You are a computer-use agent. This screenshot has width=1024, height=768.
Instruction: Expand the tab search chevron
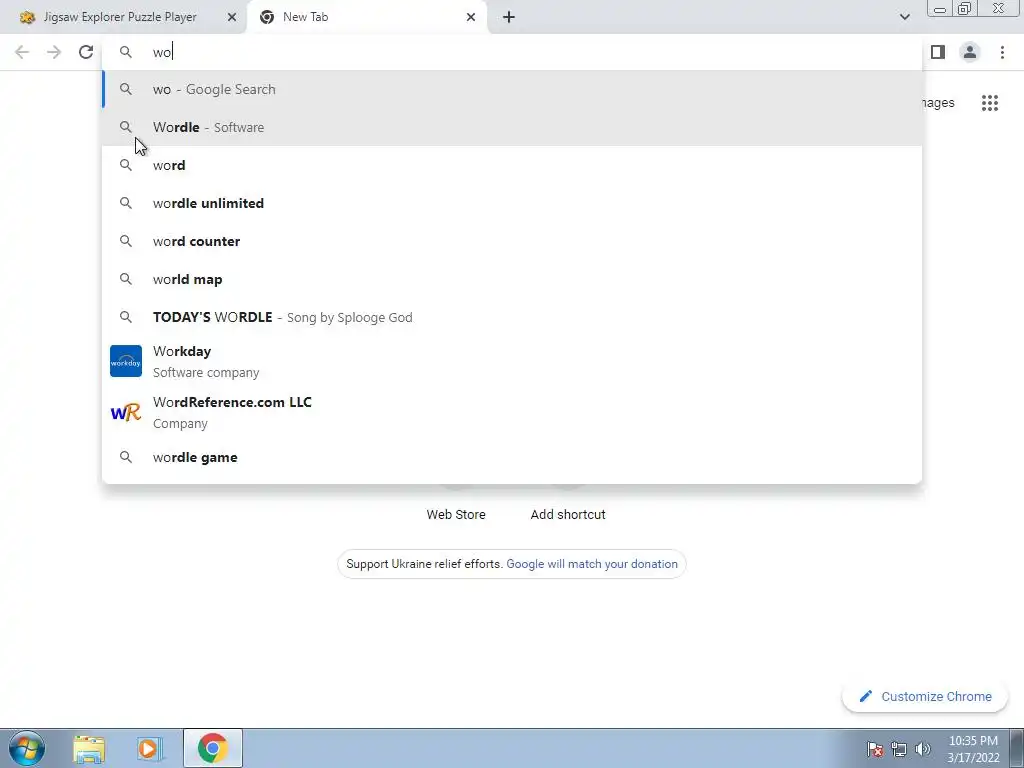[x=904, y=17]
